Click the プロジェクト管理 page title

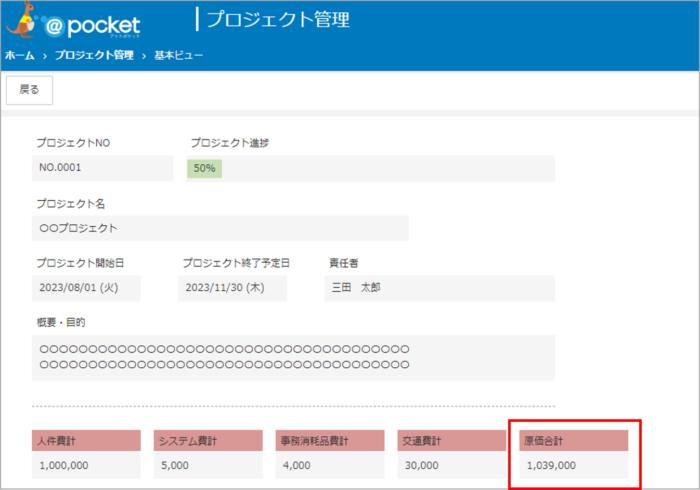(278, 20)
